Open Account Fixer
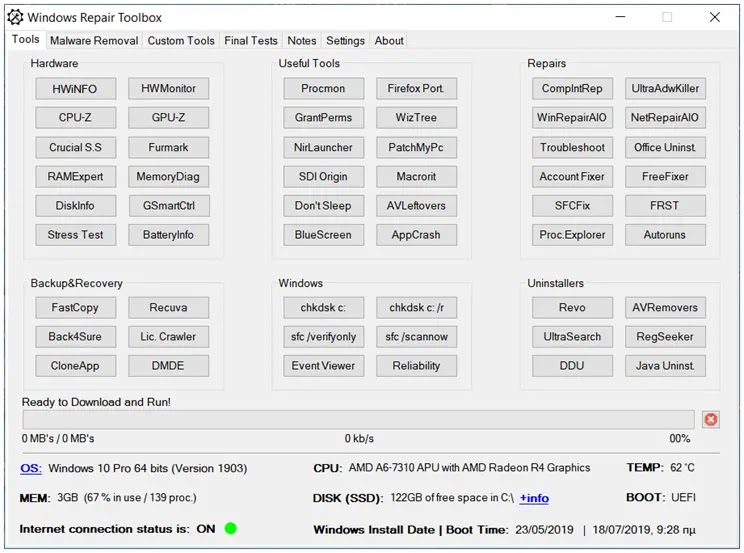The height and width of the screenshot is (553, 744). [572, 177]
